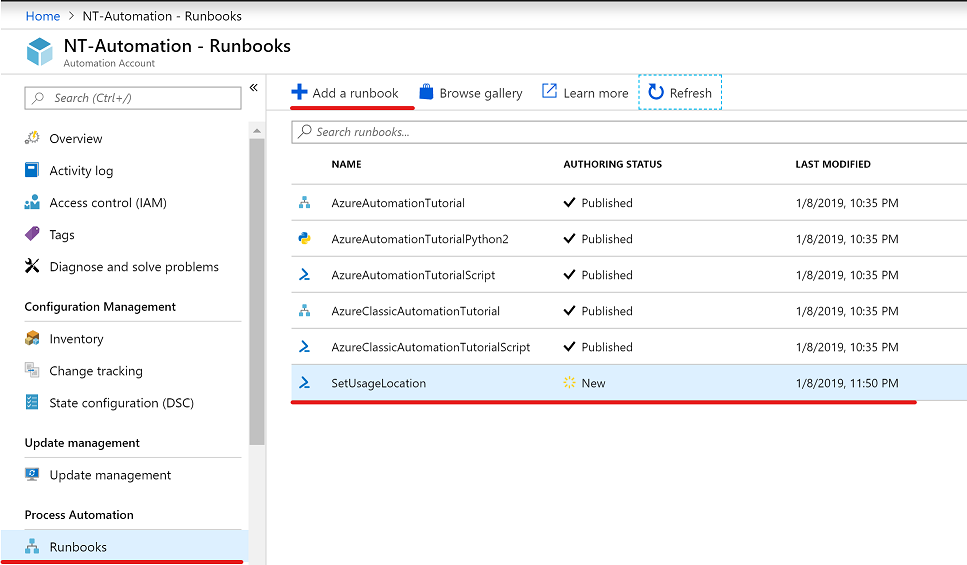The height and width of the screenshot is (565, 967).
Task: Open Access control (IAM) menu item
Action: pyautogui.click(x=108, y=202)
